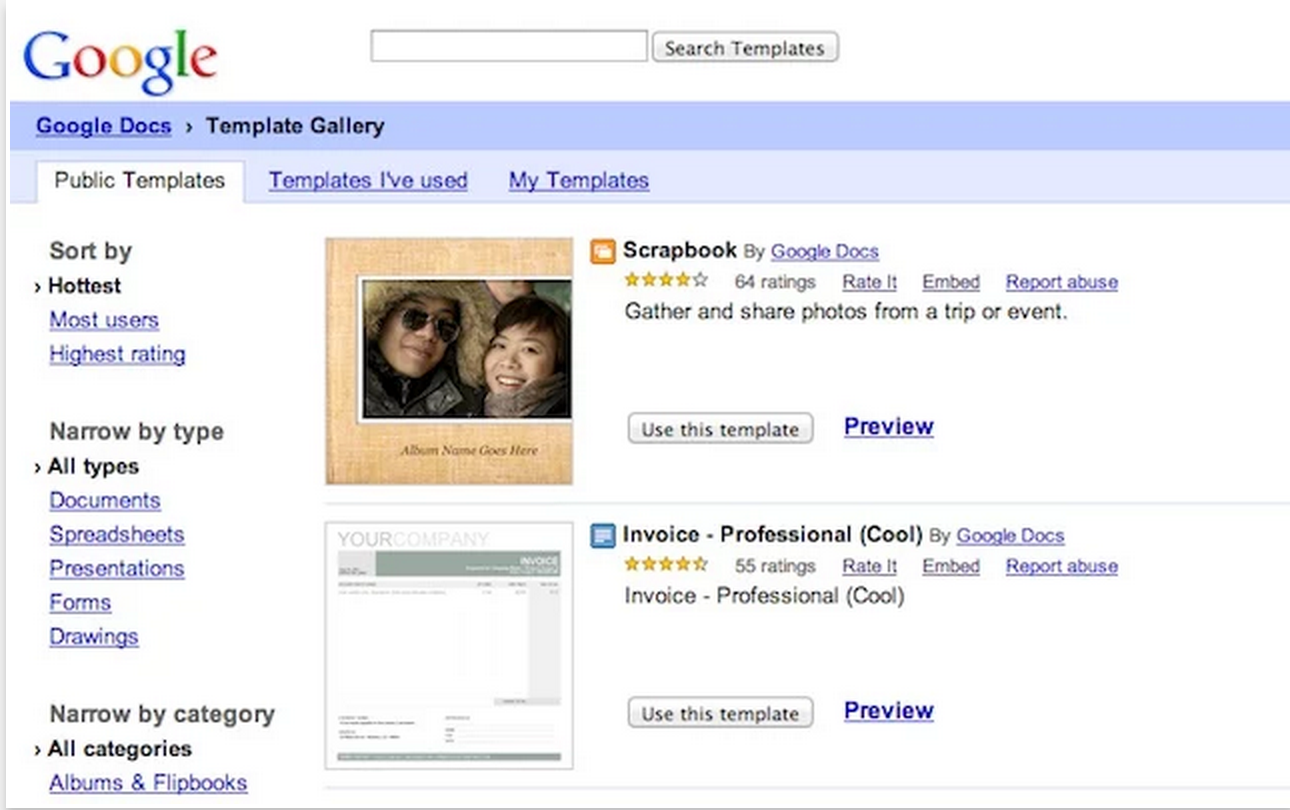Click the 64 ratings count text
This screenshot has height=810, width=1290.
775,282
